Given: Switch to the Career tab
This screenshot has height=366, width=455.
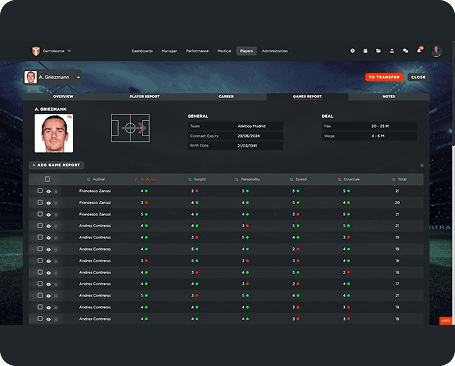Looking at the screenshot, I should point(226,97).
